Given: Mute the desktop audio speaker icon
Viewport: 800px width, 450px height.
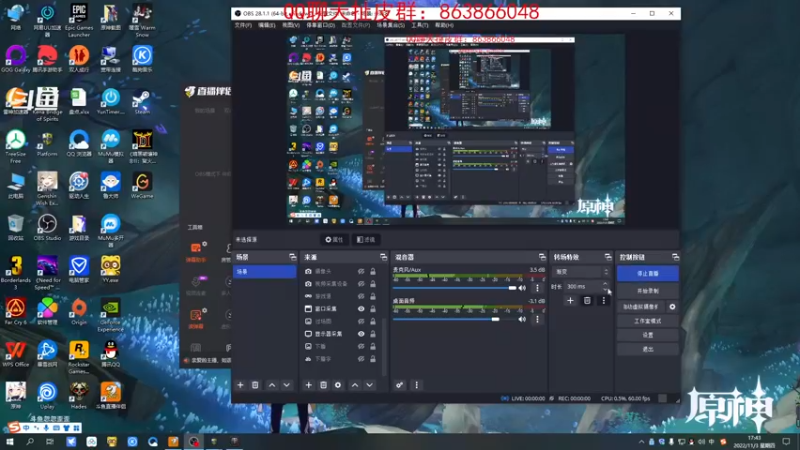Looking at the screenshot, I should click(x=522, y=319).
